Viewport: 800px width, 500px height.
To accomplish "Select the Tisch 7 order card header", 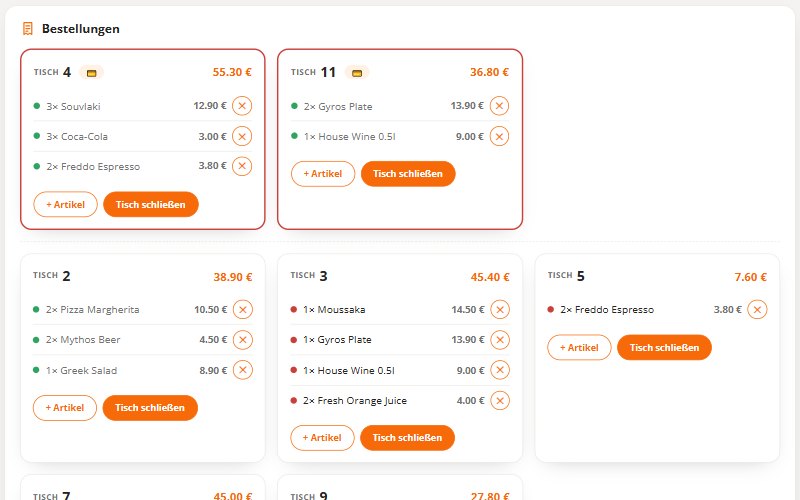I will 143,495.
